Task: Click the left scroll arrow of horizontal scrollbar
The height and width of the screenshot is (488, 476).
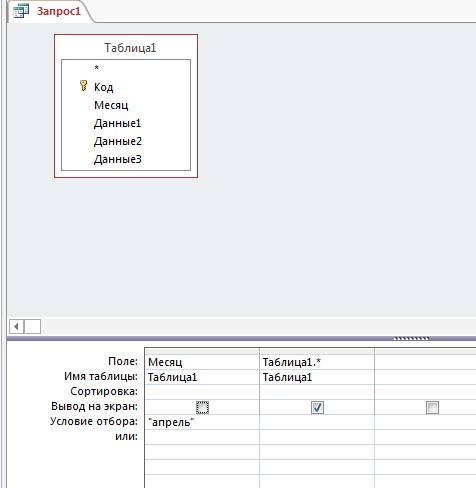Action: pos(16,326)
